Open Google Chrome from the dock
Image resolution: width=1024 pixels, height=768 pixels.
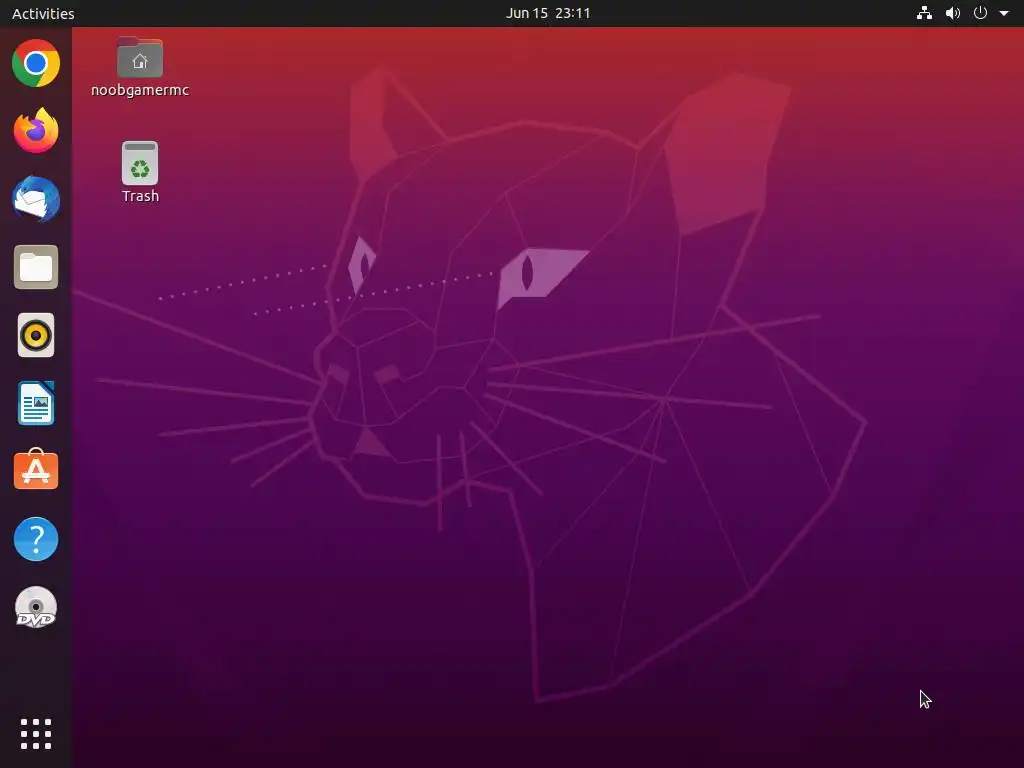click(36, 63)
